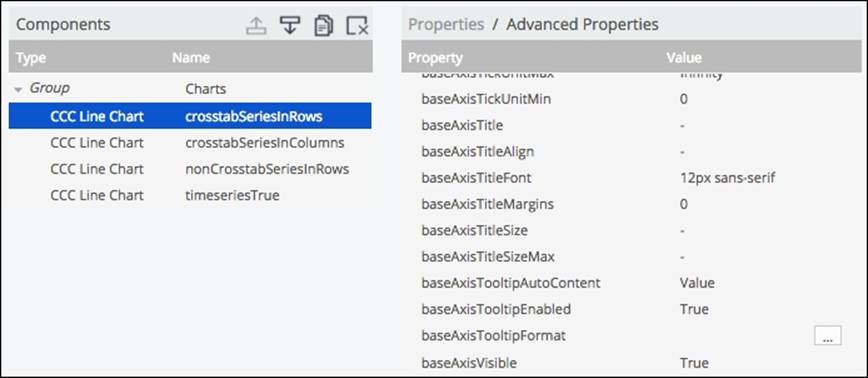Toggle the baseAxisTooltipEnabled True value
The height and width of the screenshot is (378, 868).
(694, 309)
